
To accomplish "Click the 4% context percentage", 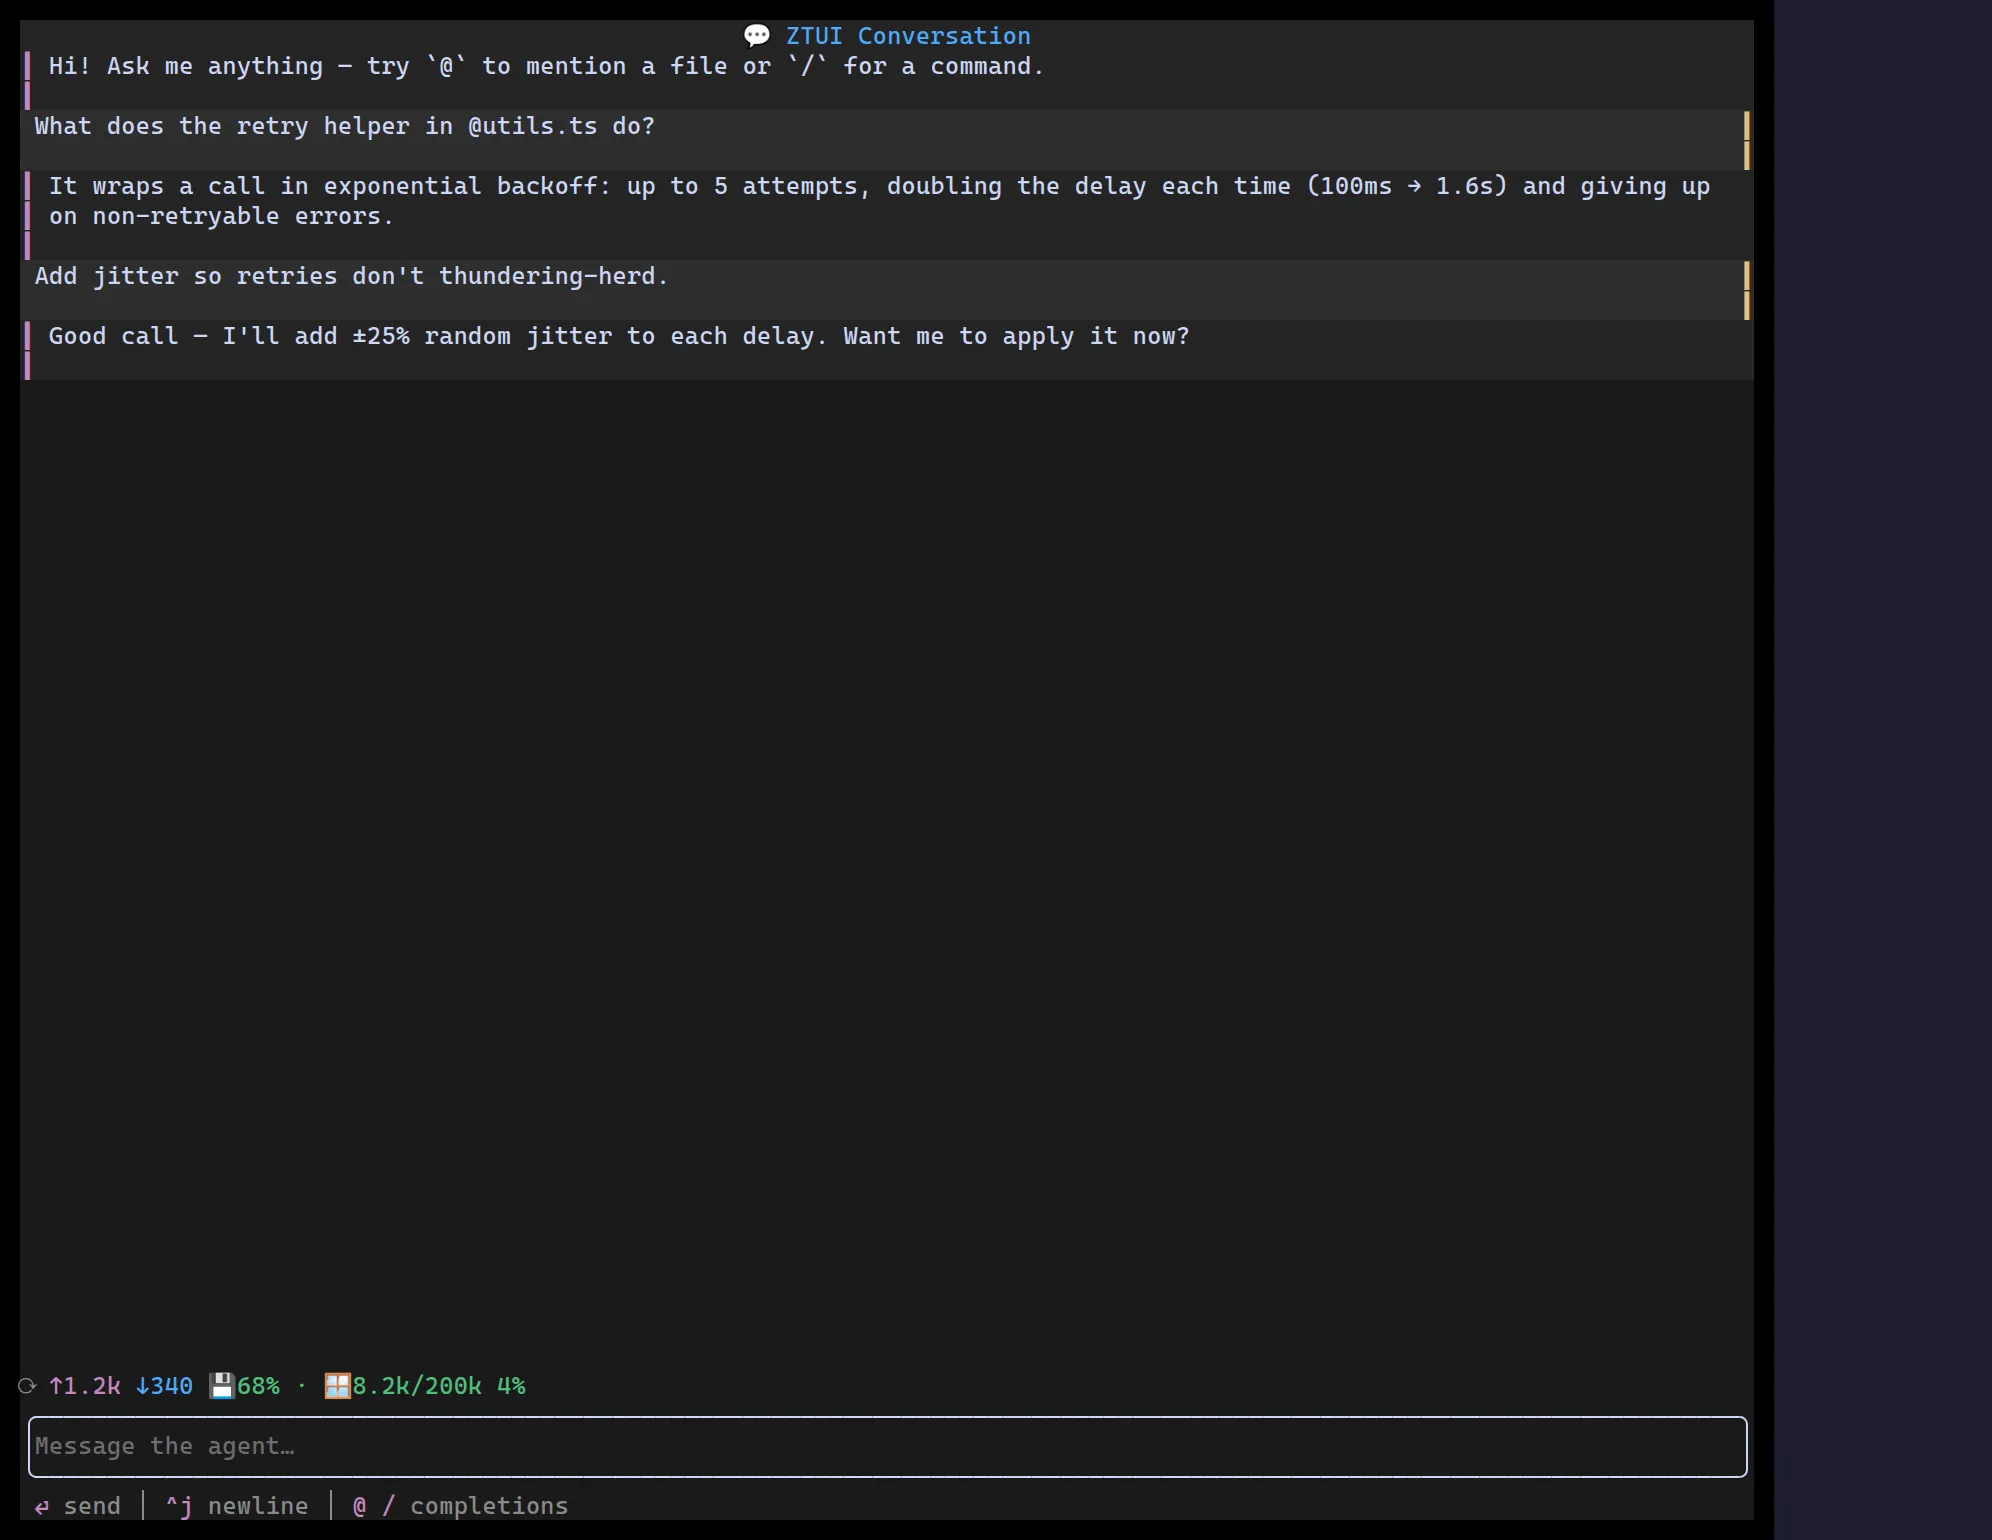I will click(x=511, y=1386).
